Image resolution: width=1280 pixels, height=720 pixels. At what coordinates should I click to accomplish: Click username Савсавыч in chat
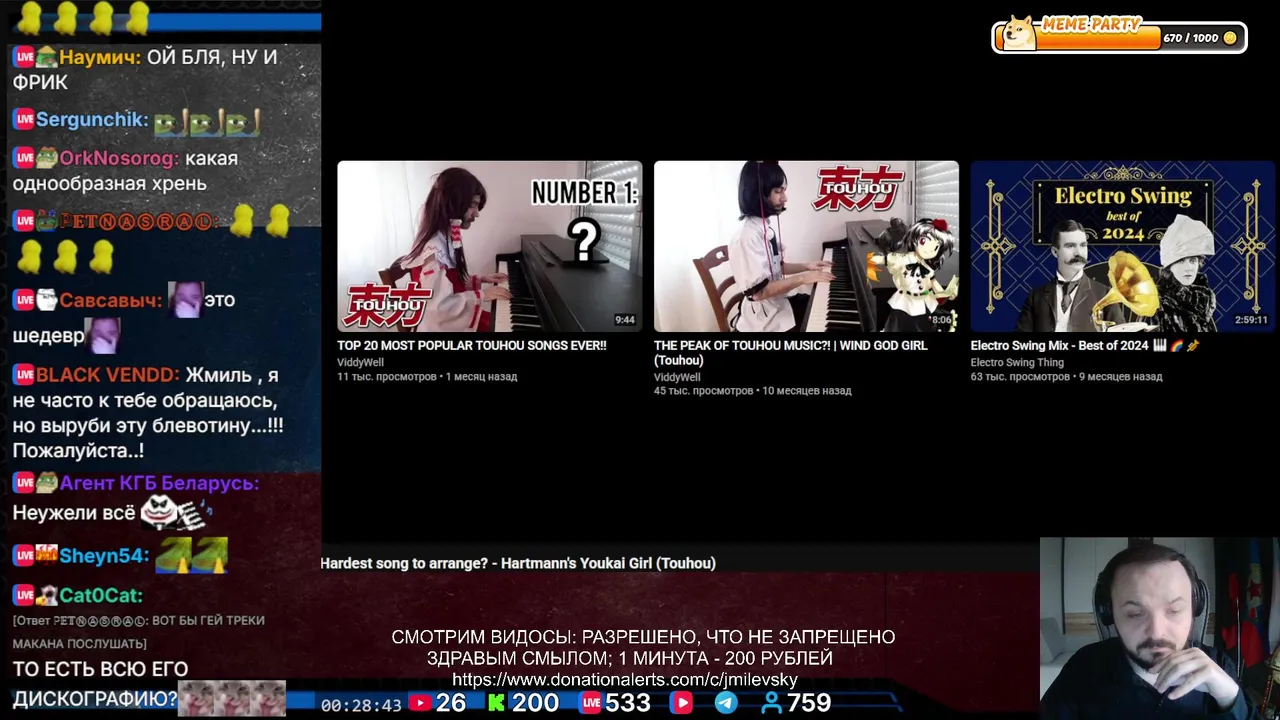[x=110, y=300]
